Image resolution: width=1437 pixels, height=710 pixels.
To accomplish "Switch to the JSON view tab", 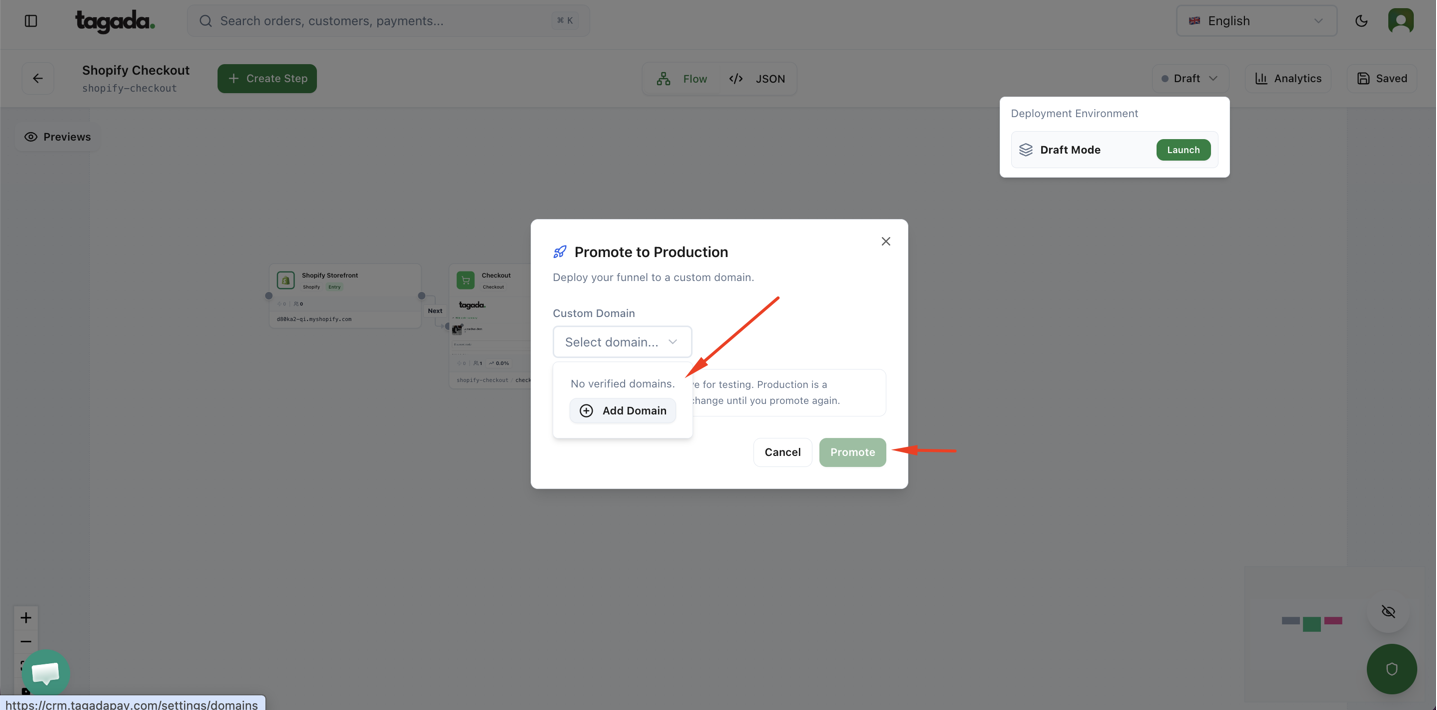I will (758, 78).
